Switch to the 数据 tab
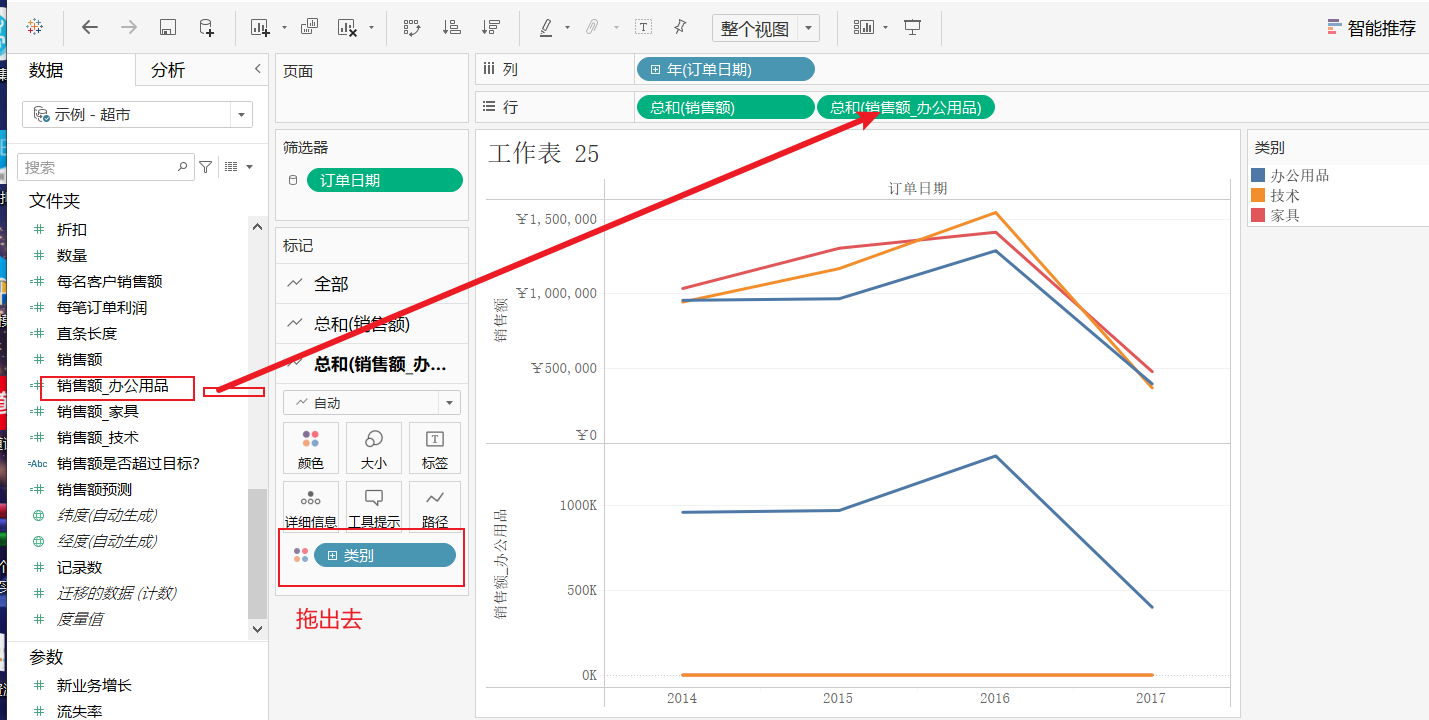The image size is (1429, 720). tap(46, 70)
